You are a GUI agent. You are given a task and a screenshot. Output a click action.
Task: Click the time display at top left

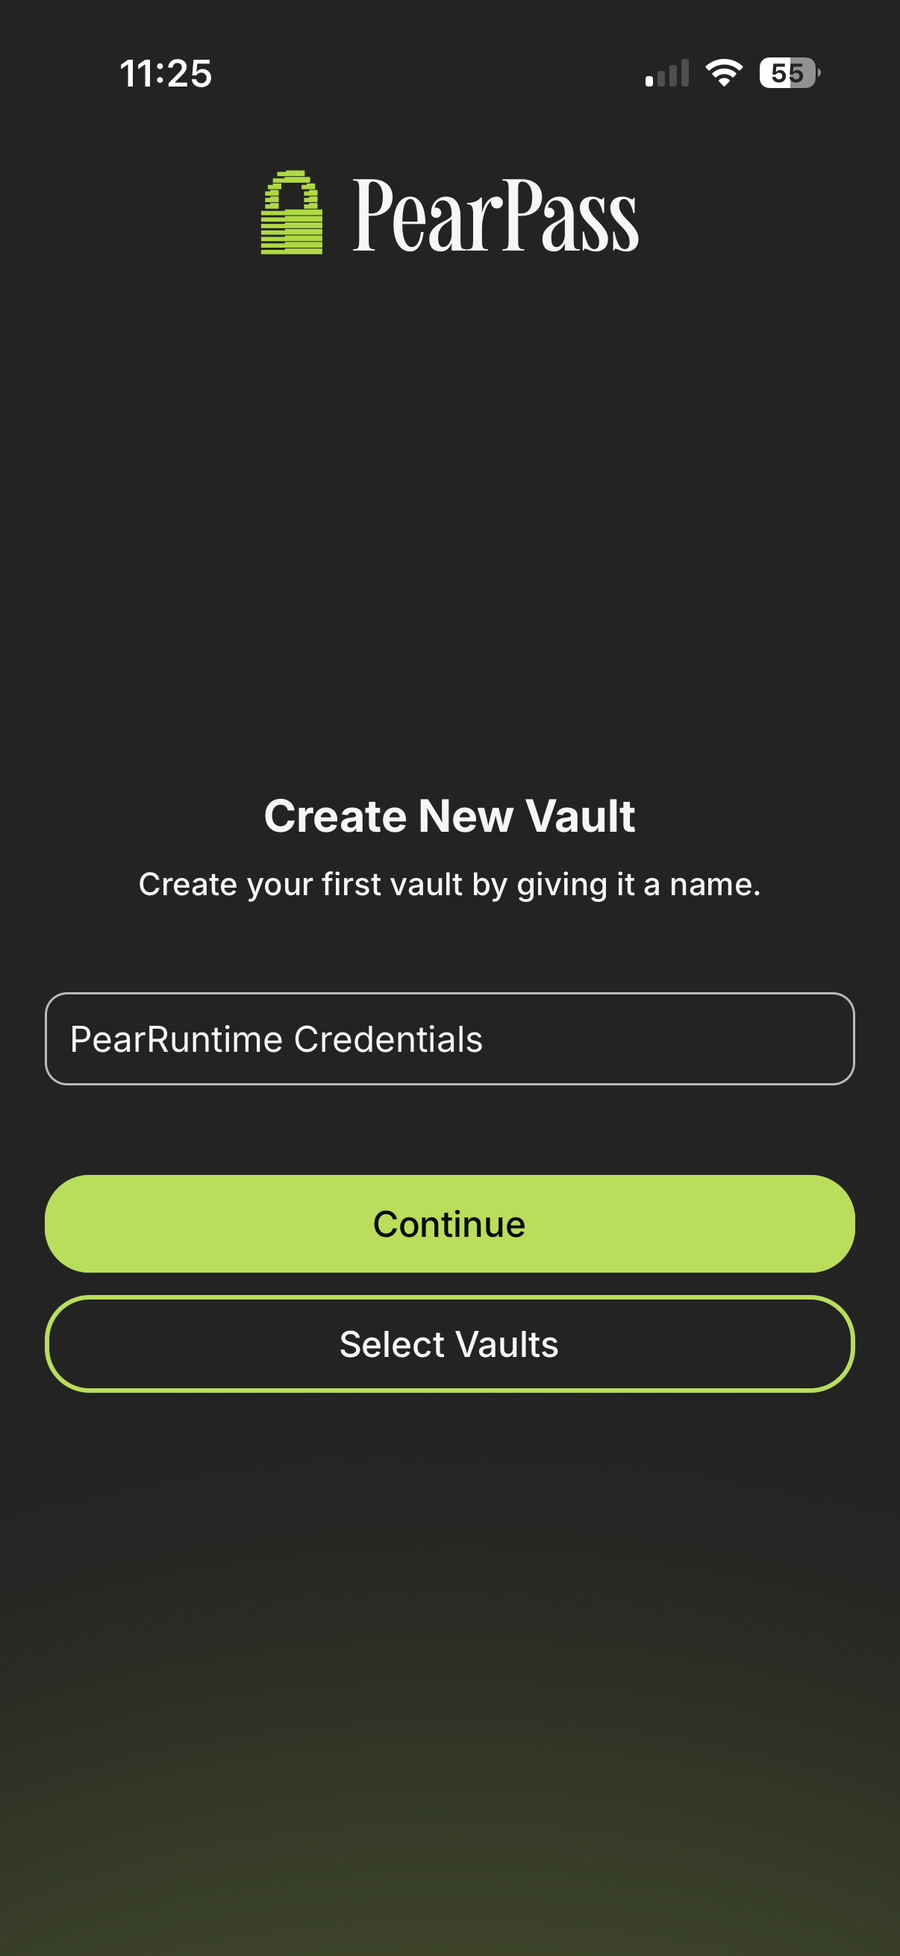click(x=166, y=73)
